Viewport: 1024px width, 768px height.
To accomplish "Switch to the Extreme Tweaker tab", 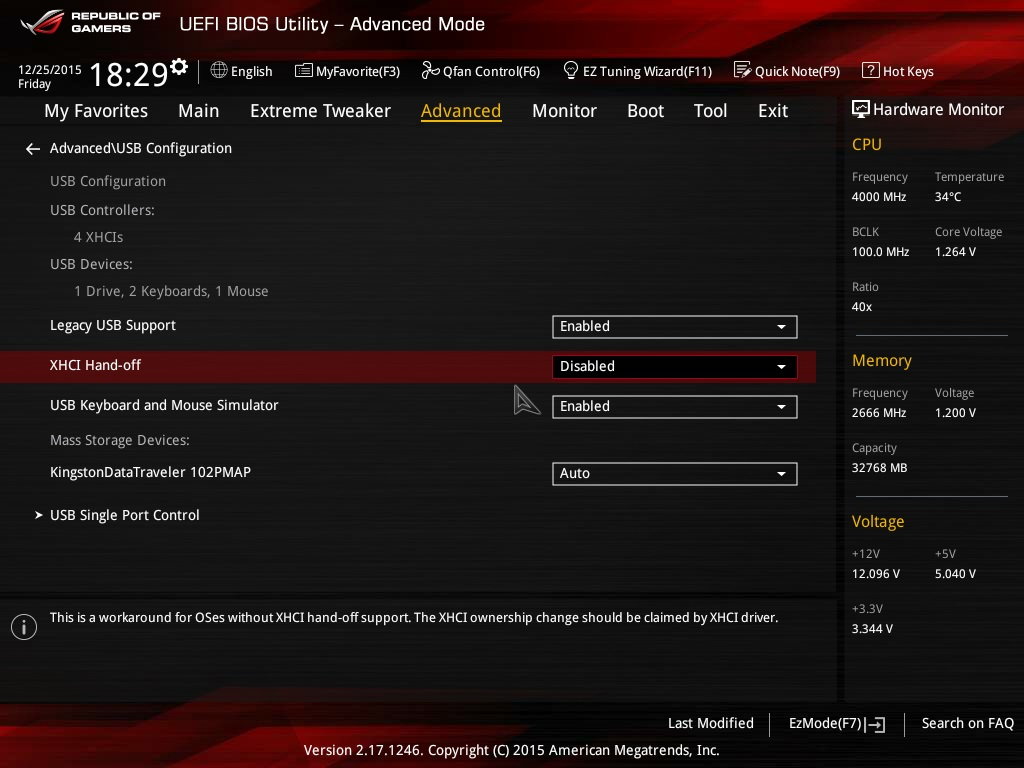I will click(320, 111).
